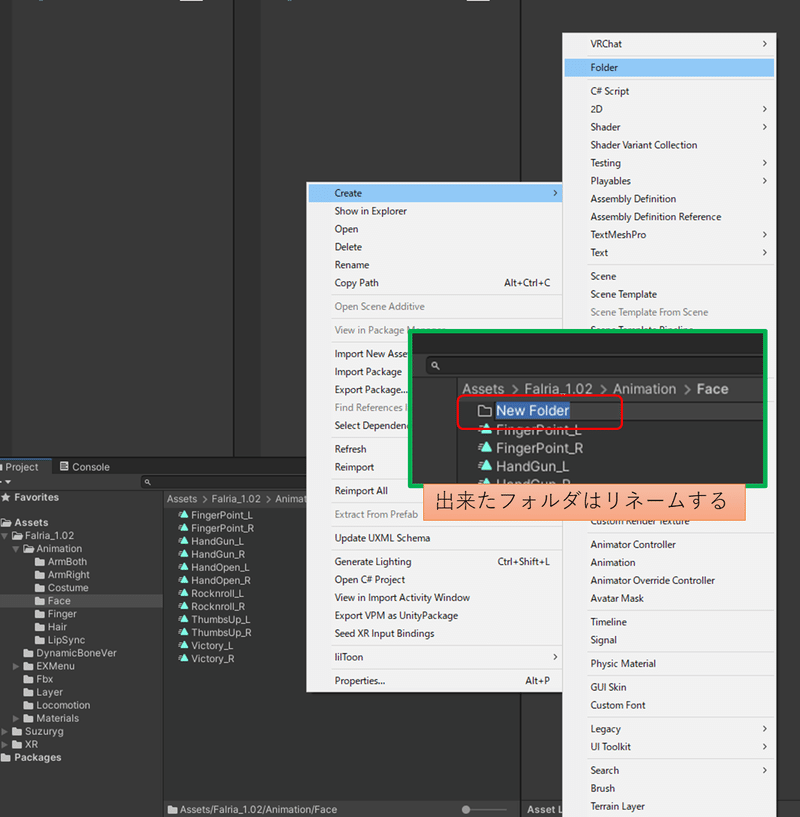Click Reimport All menu entry
This screenshot has height=817, width=800.
[361, 491]
